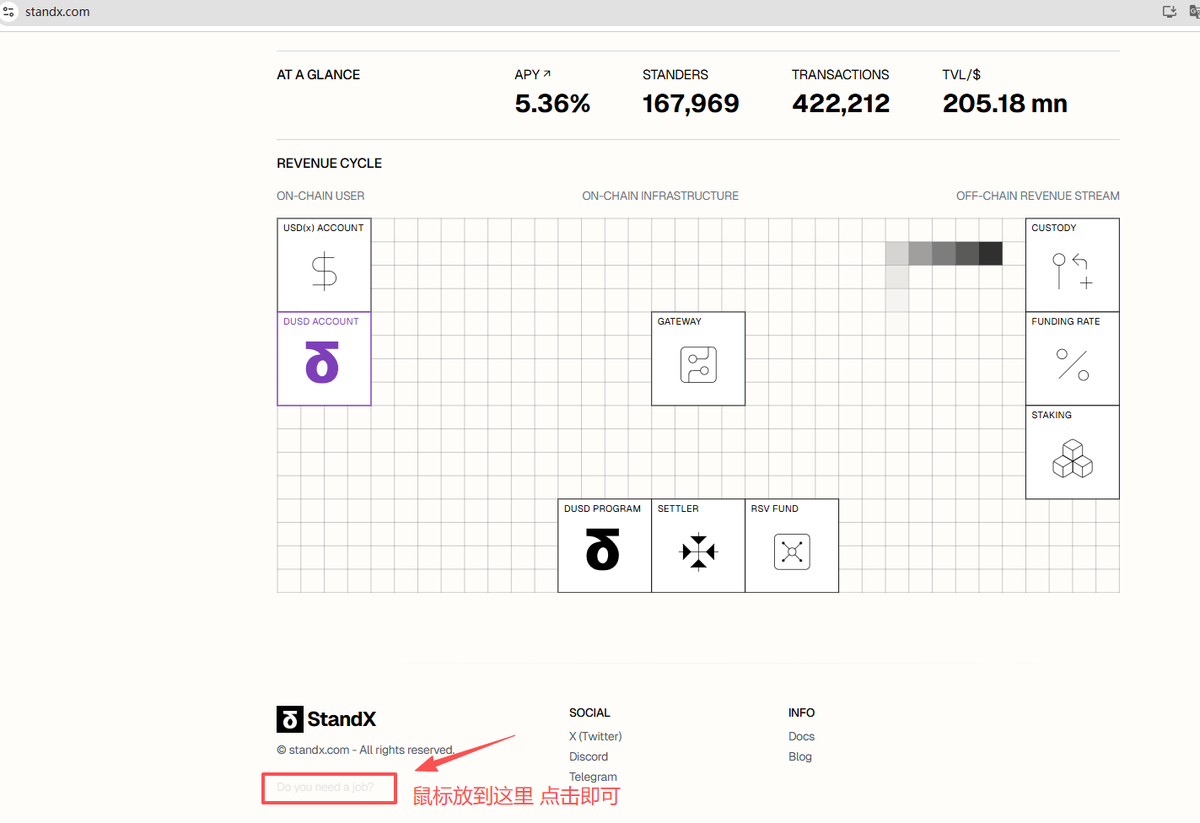Click the DUSD PROGRAM tile label
Viewport: 1200px width, 823px height.
click(x=602, y=509)
